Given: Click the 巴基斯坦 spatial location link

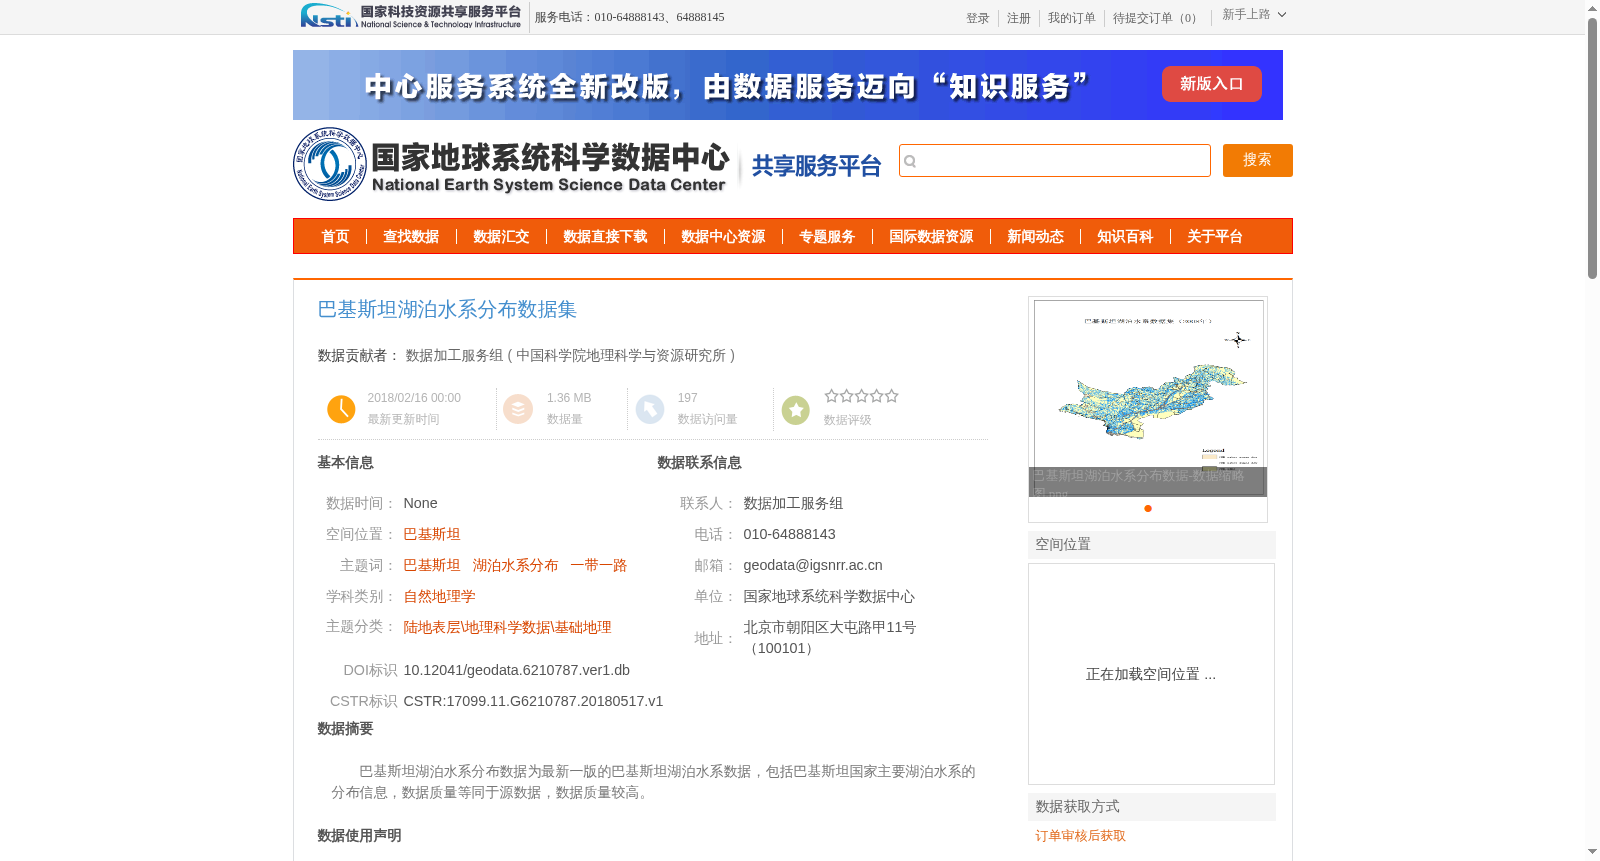Looking at the screenshot, I should (432, 534).
